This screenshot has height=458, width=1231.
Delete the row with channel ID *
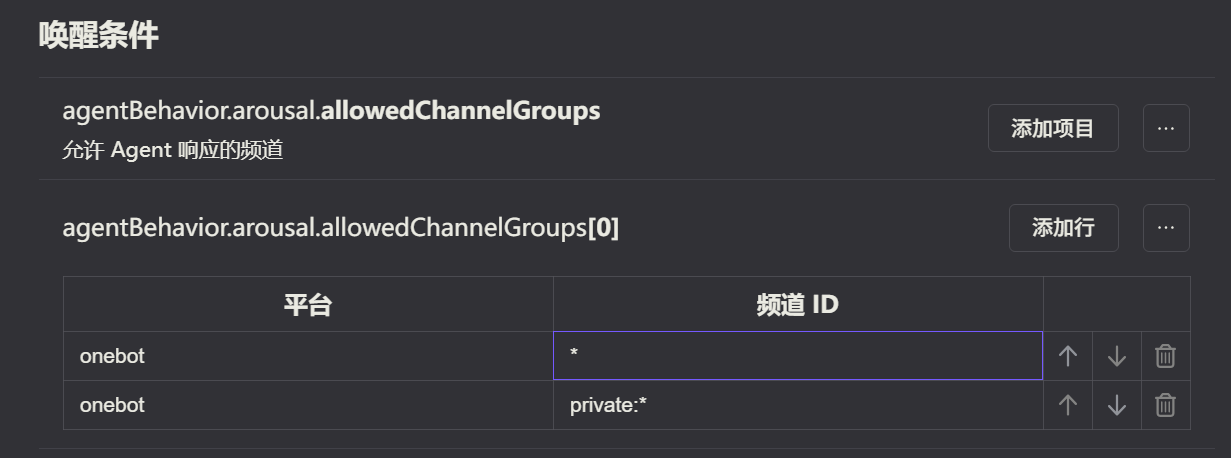pyautogui.click(x=1165, y=356)
